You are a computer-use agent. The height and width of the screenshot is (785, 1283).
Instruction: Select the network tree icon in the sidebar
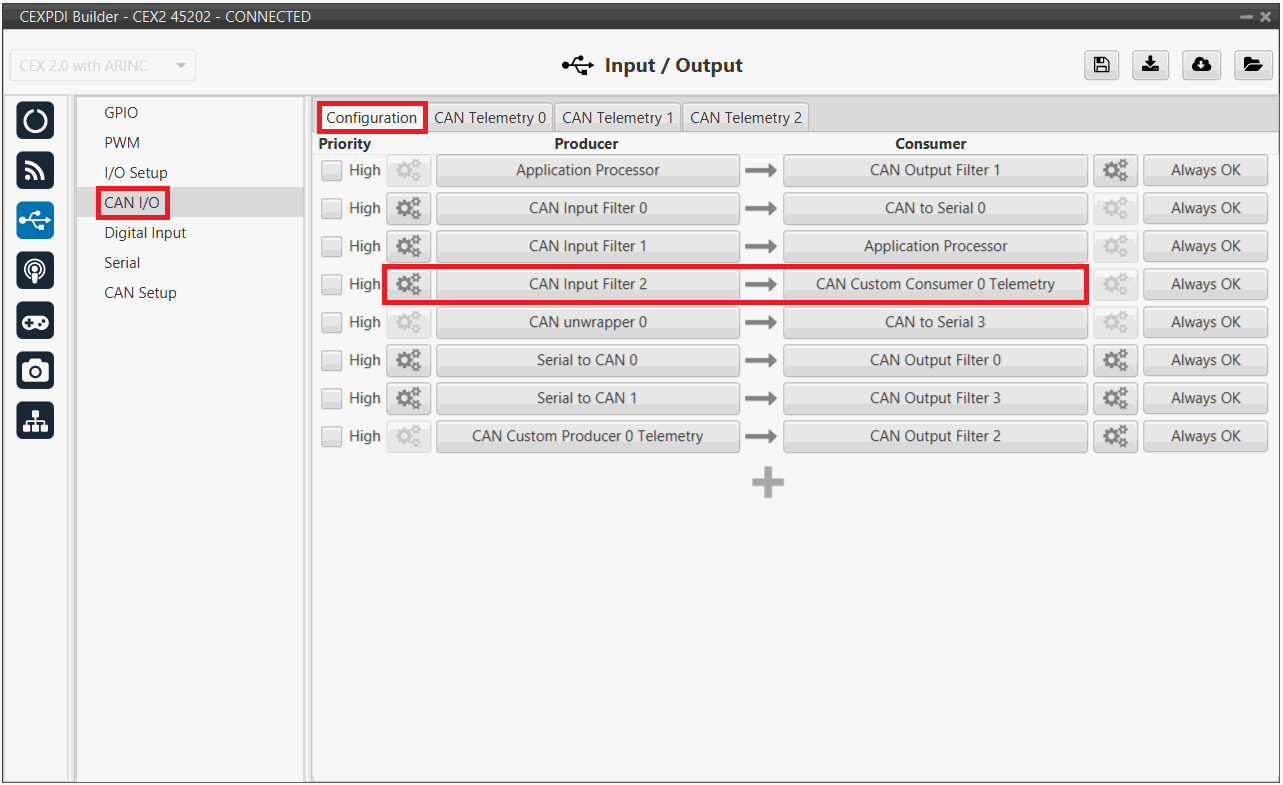[x=35, y=422]
